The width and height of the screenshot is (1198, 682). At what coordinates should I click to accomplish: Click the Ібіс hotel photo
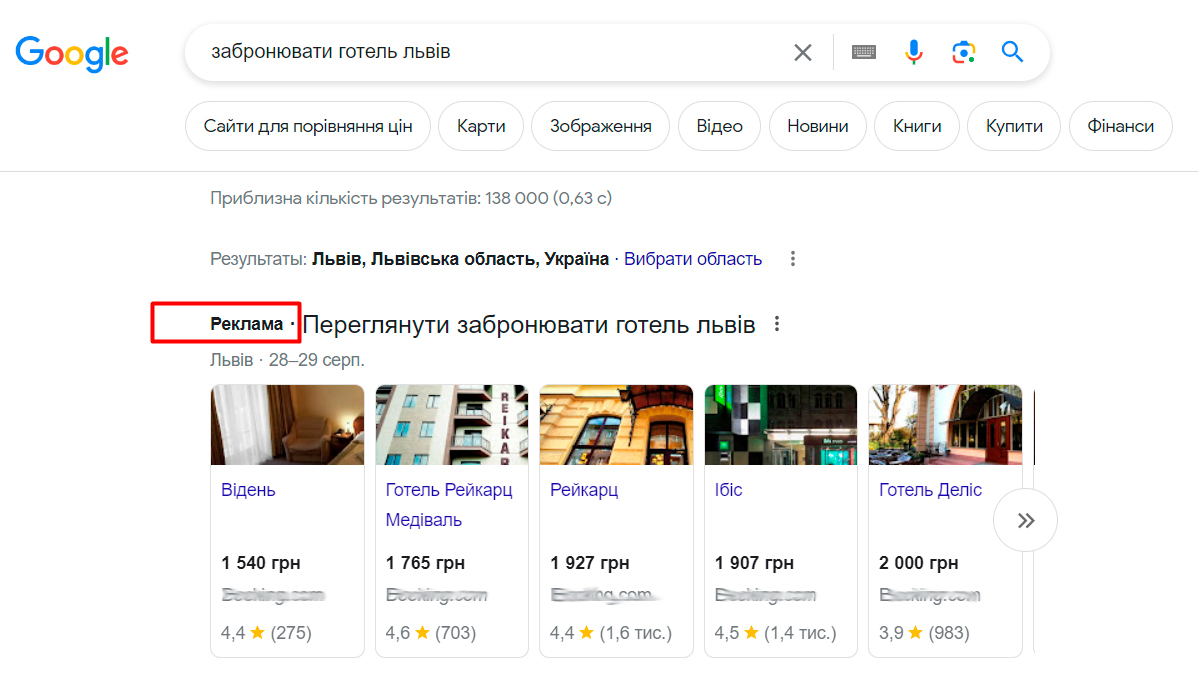pos(781,425)
